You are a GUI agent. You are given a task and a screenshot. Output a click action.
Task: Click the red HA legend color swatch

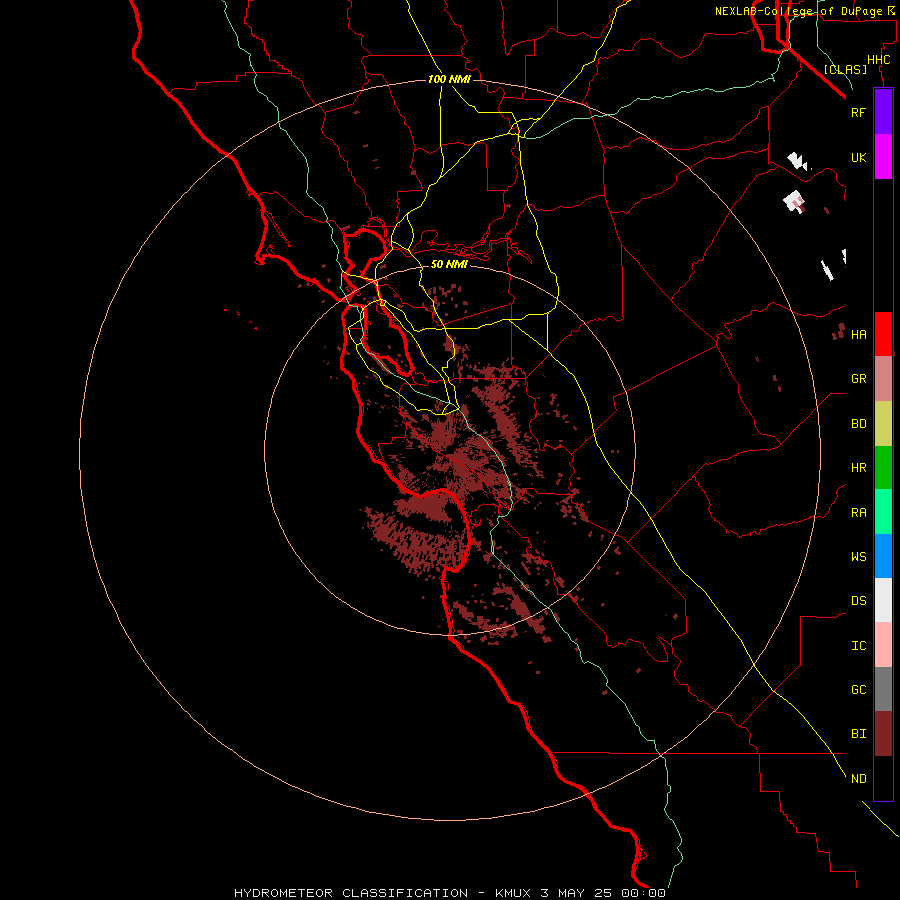[883, 334]
